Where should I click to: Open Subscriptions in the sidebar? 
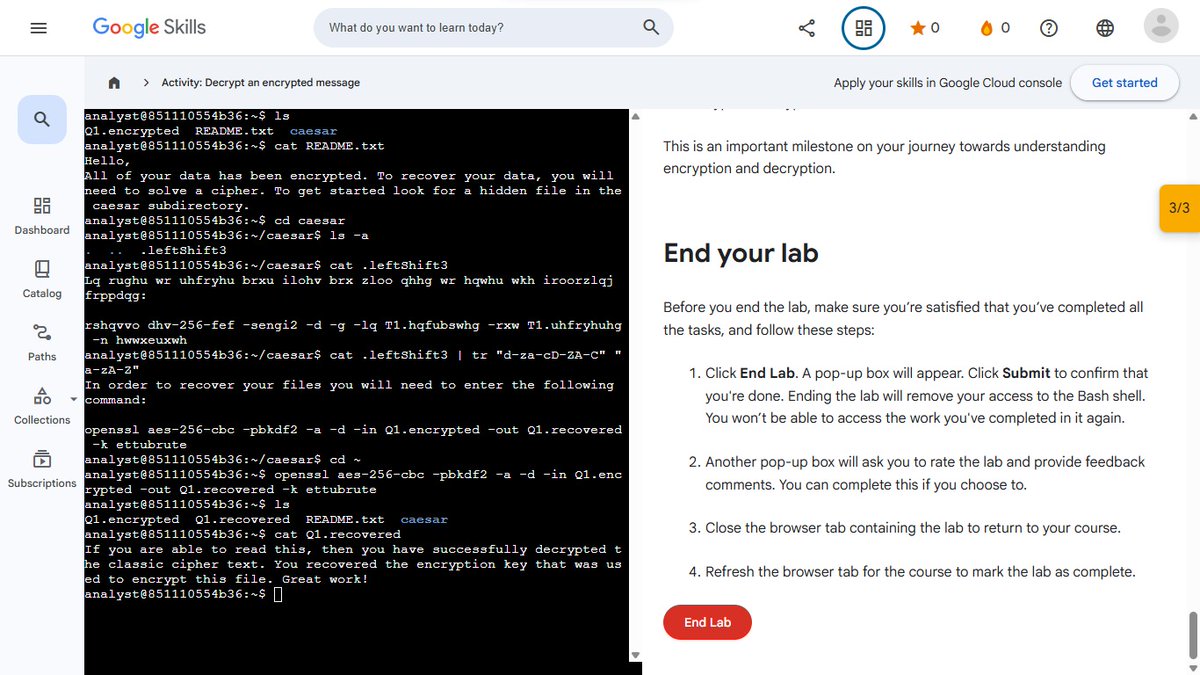point(42,469)
